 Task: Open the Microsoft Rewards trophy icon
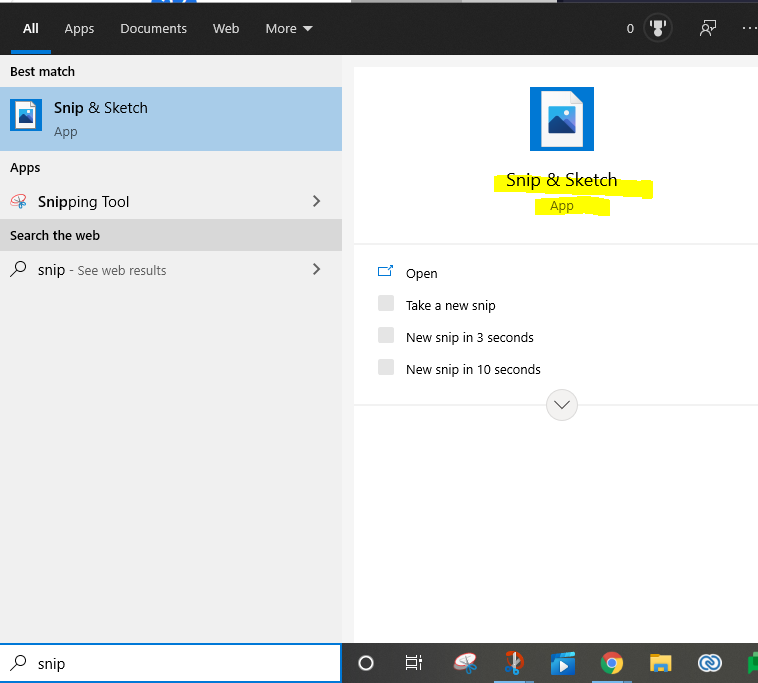pos(657,29)
